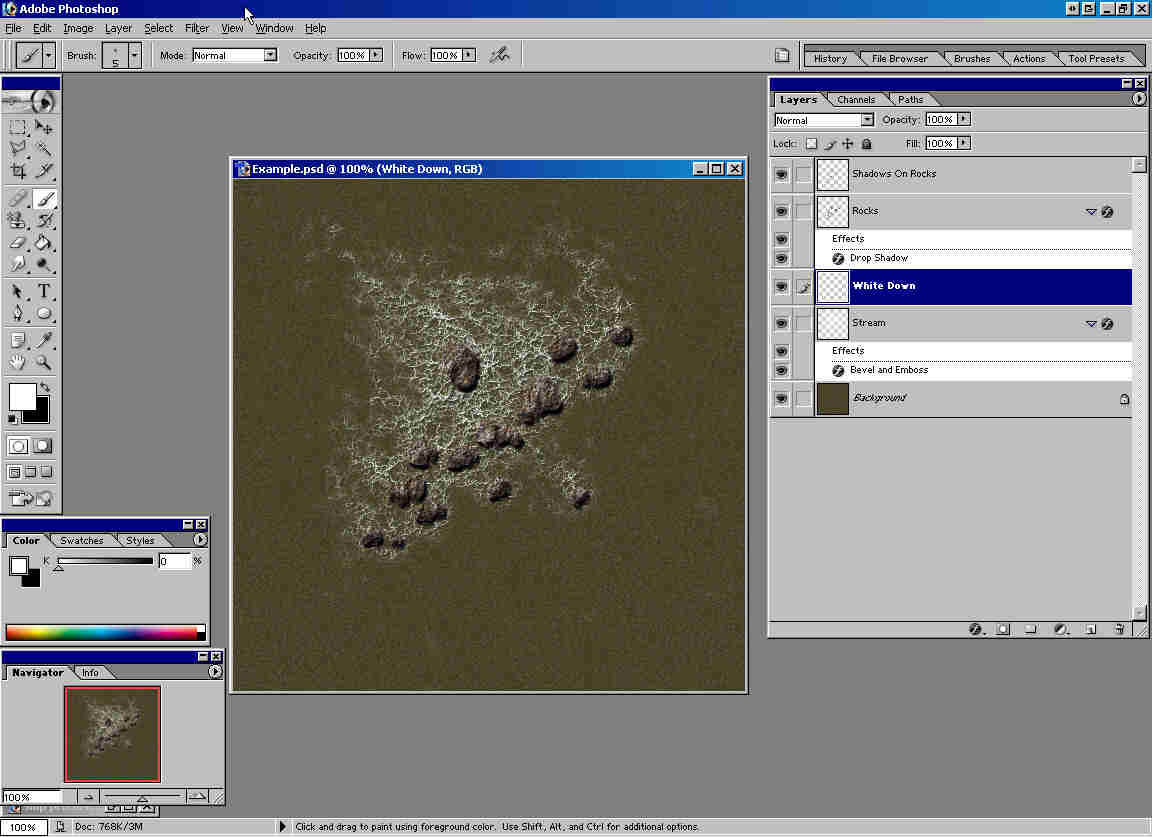The width and height of the screenshot is (1152, 837).
Task: Delete layer using the trash icon
Action: [1120, 629]
